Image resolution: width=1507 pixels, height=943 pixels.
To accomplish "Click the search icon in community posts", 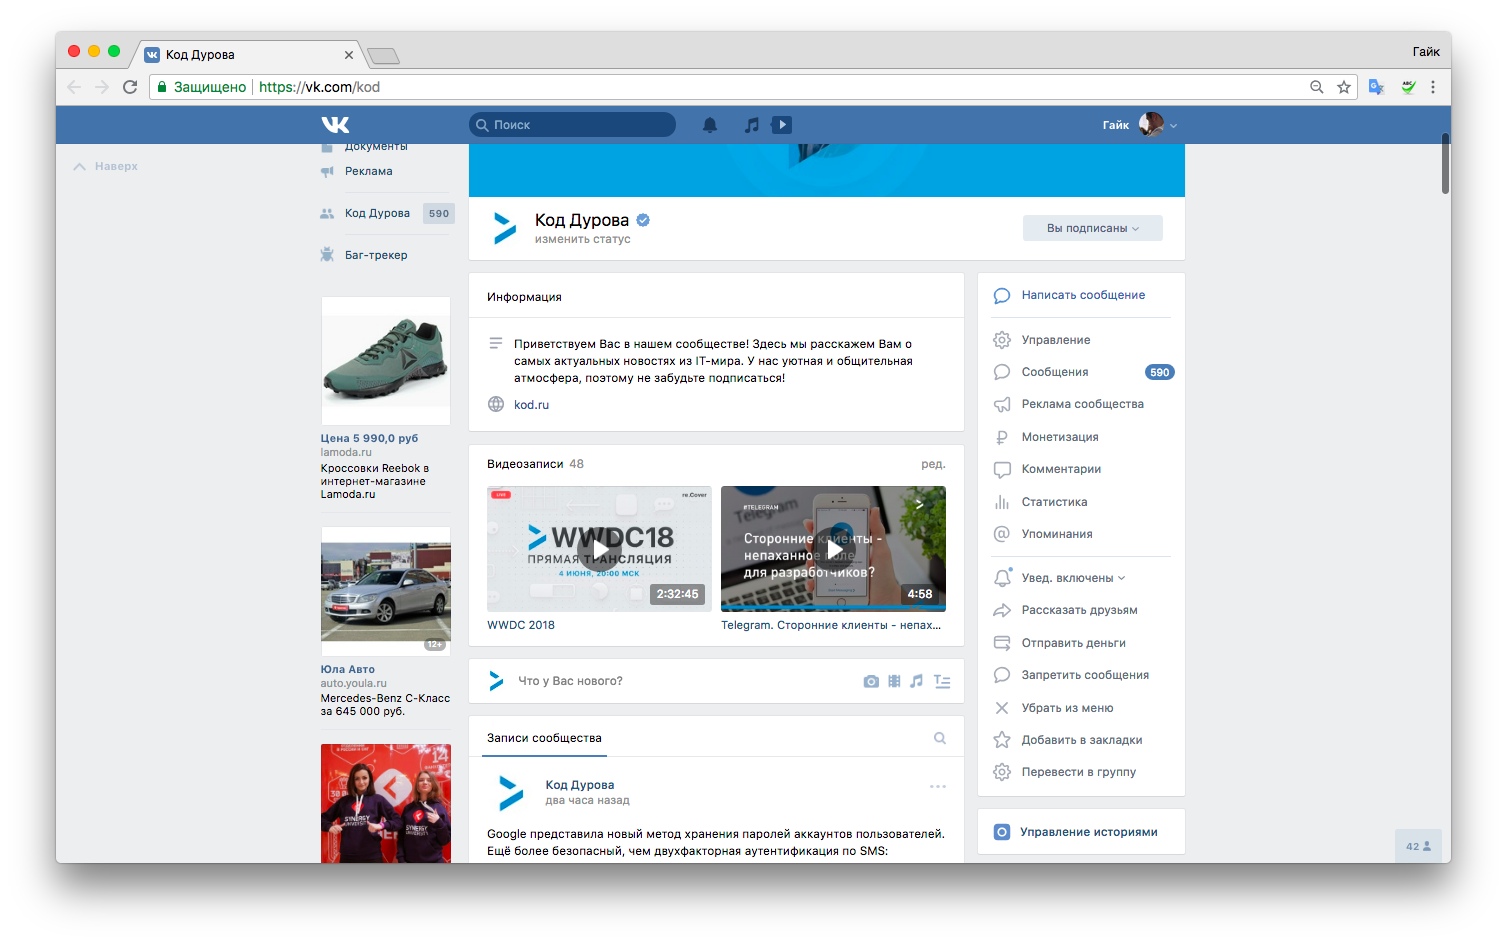I will (940, 738).
